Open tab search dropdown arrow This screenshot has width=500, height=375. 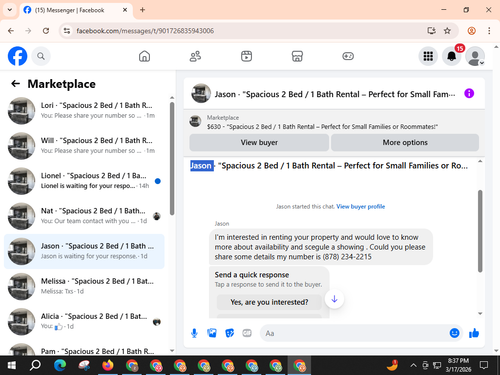pos(10,10)
